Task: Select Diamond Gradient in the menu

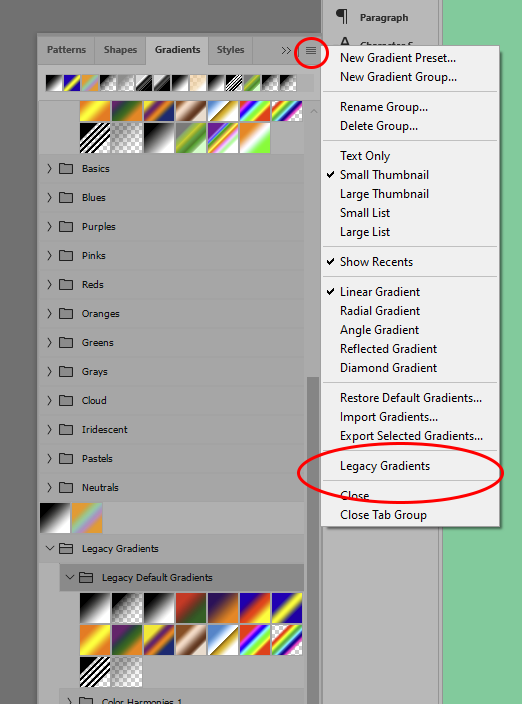Action: click(x=388, y=368)
